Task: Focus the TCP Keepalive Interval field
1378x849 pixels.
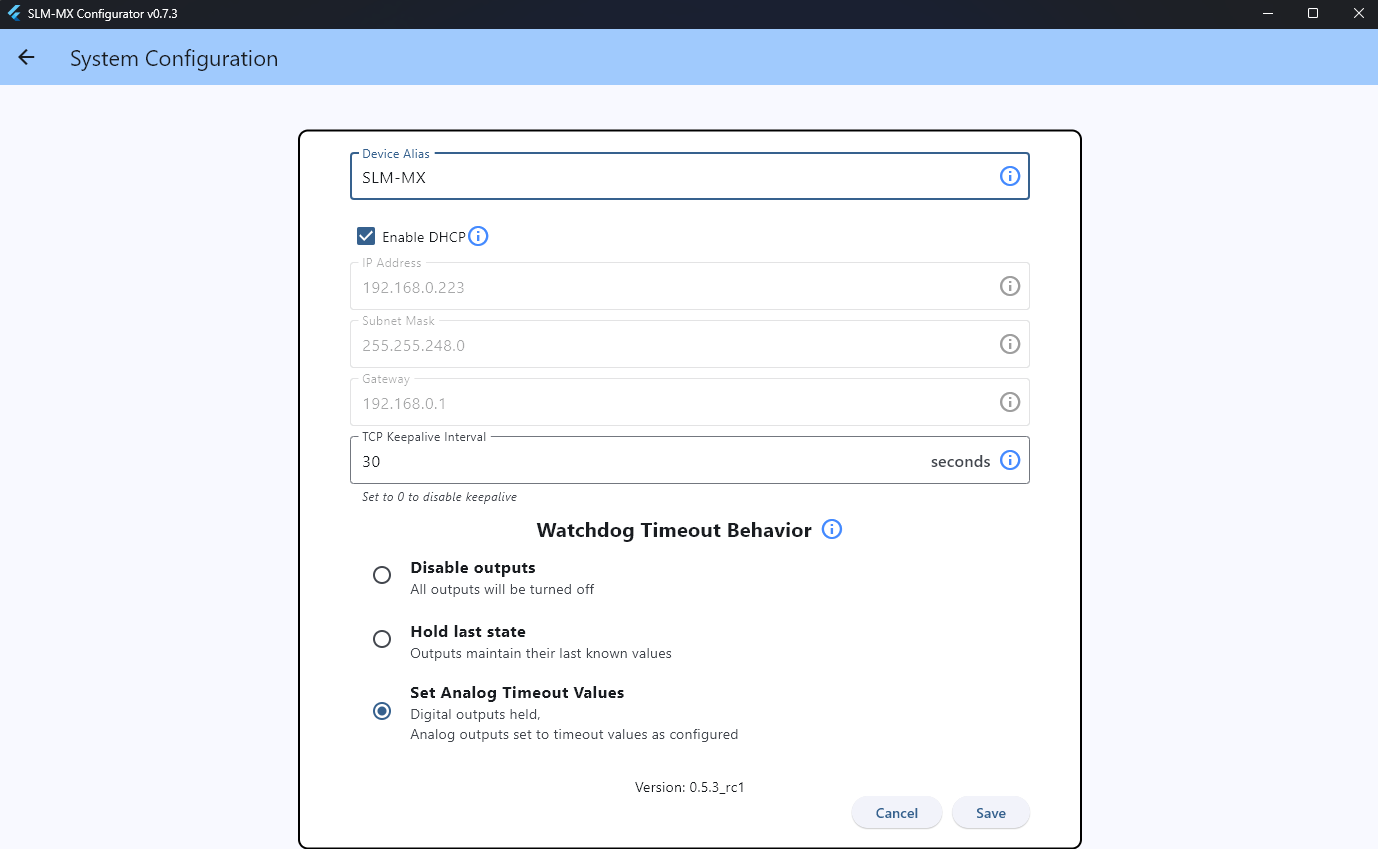Action: (x=690, y=460)
